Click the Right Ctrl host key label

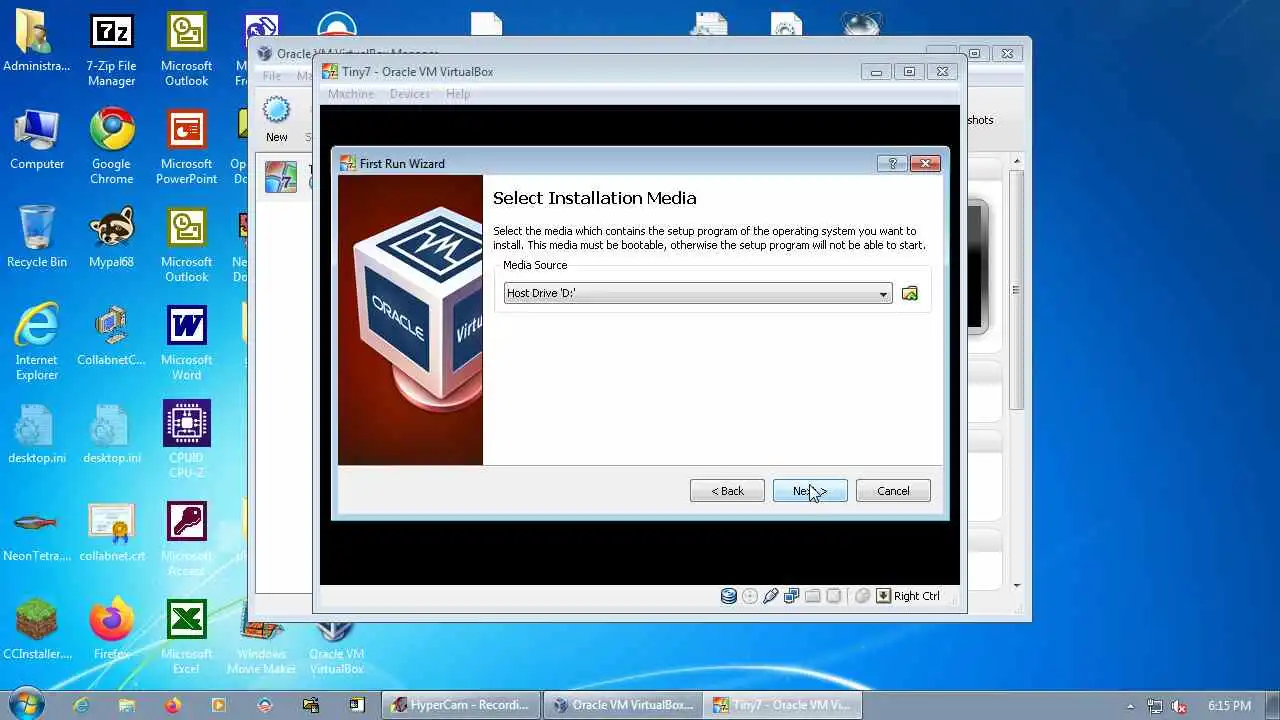tap(917, 596)
